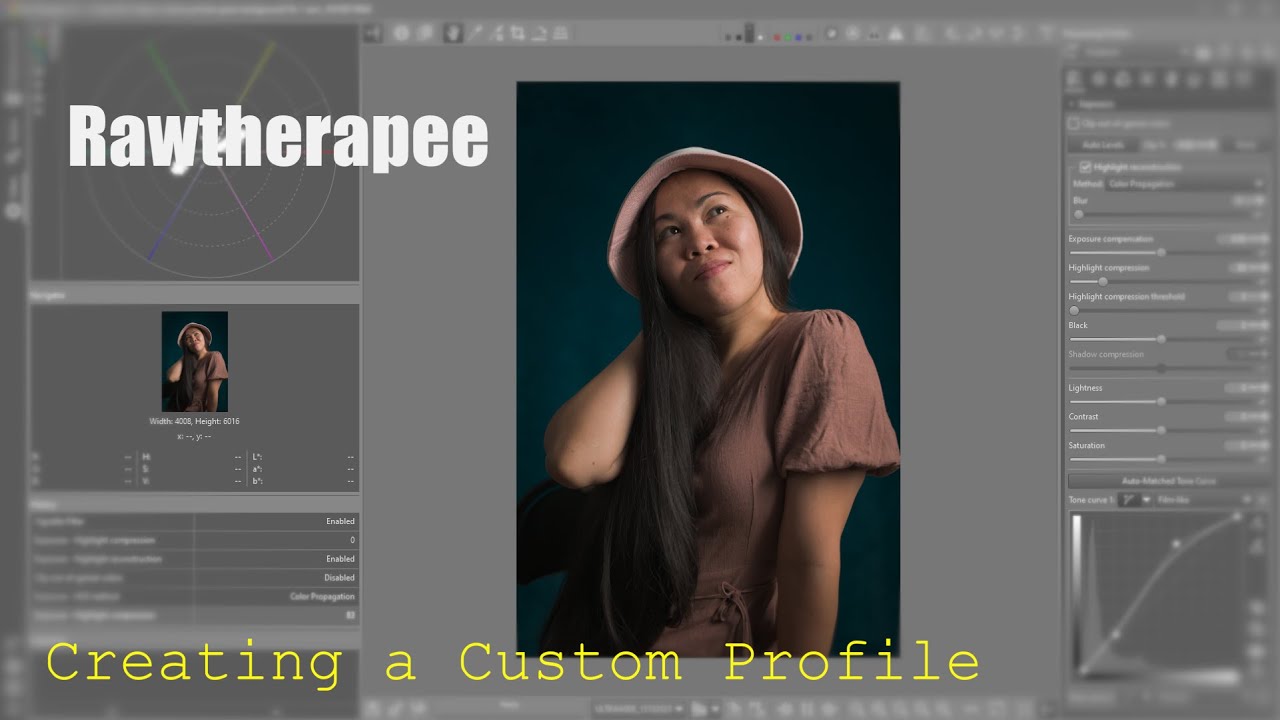Click the Lightness slider handle
The image size is (1280, 720).
(x=1161, y=401)
